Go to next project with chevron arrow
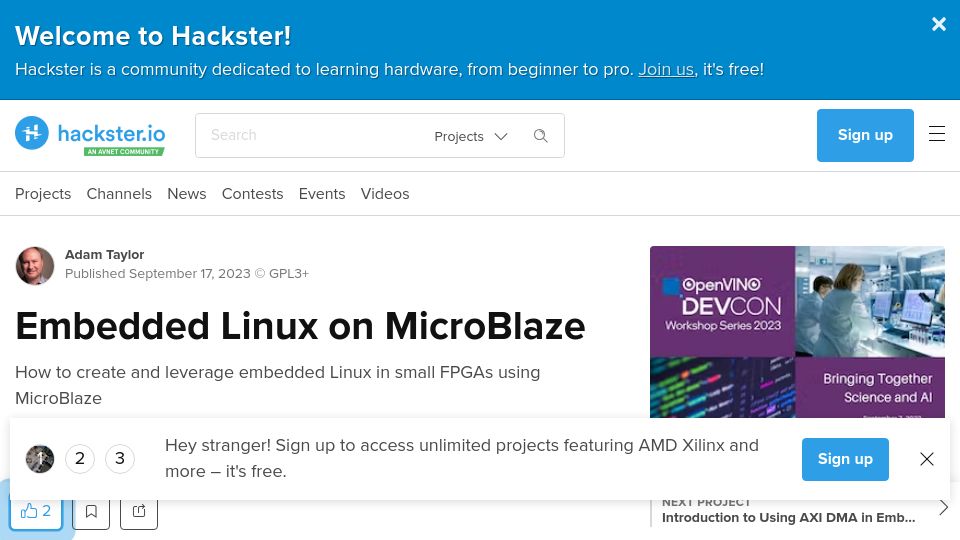 (943, 508)
